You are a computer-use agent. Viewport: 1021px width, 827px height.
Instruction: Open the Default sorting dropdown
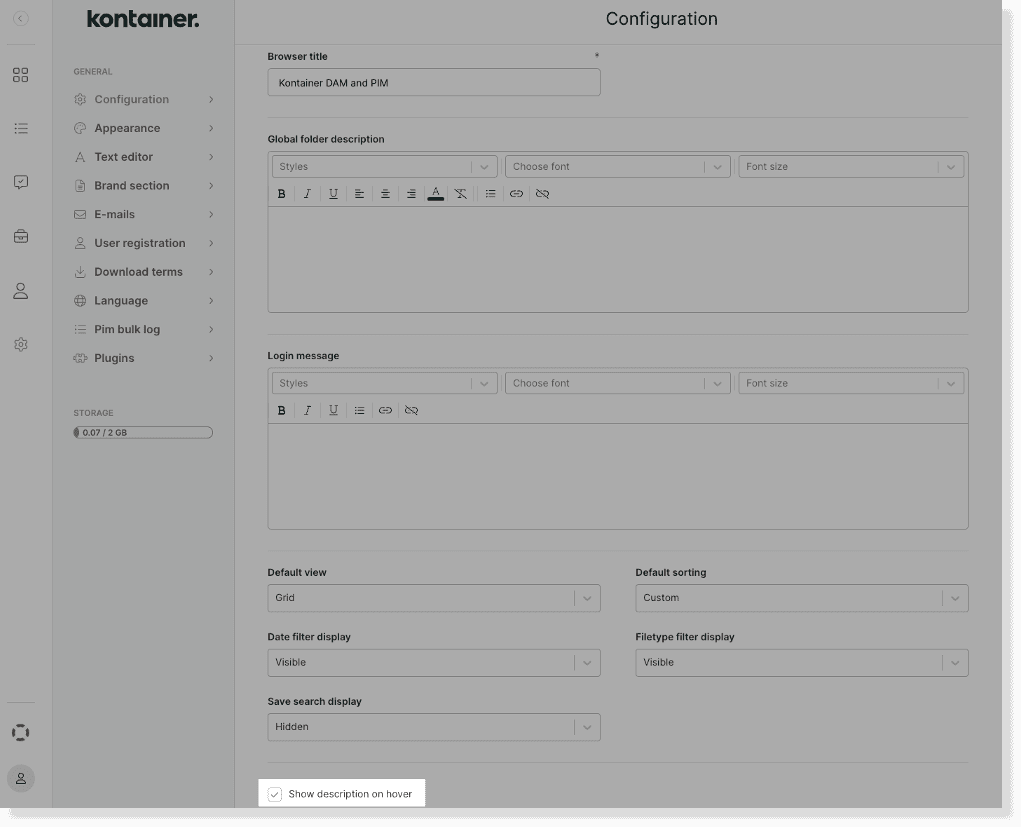[x=801, y=597]
